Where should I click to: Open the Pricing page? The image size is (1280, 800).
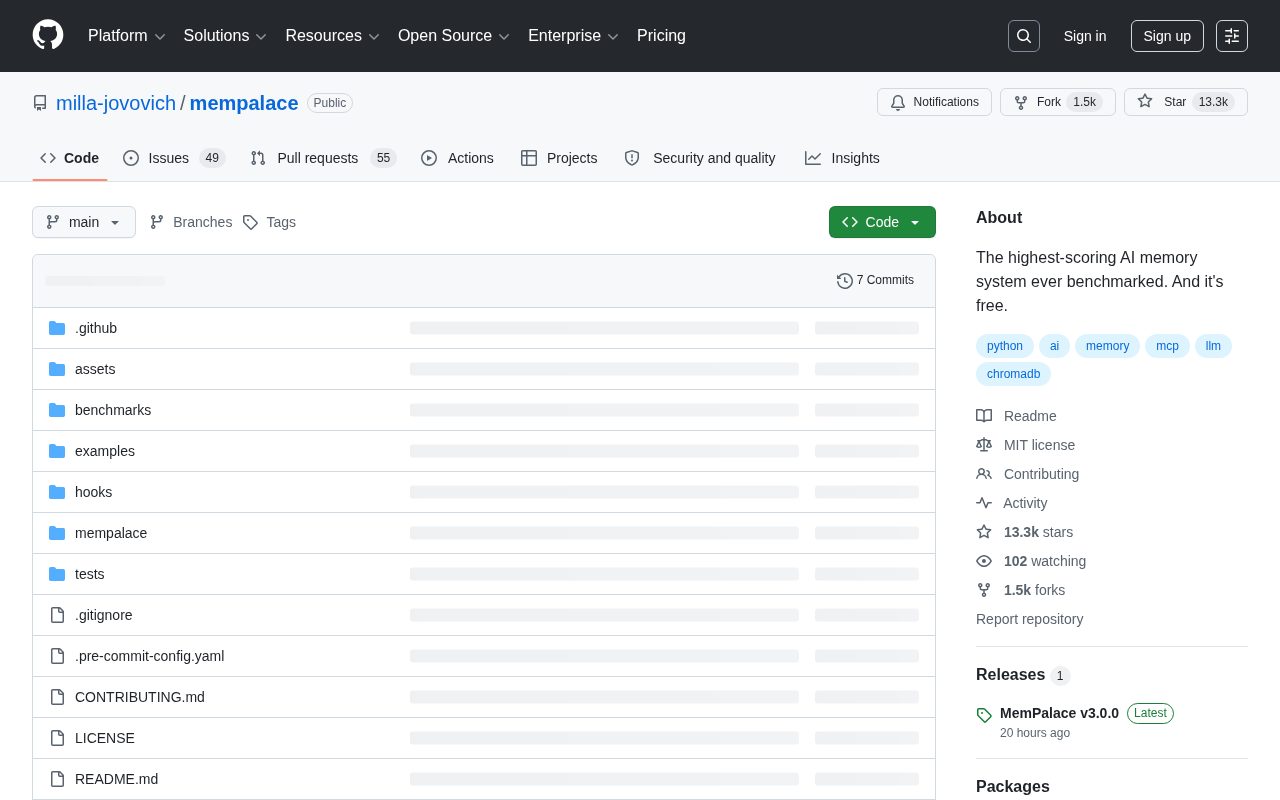tap(661, 36)
